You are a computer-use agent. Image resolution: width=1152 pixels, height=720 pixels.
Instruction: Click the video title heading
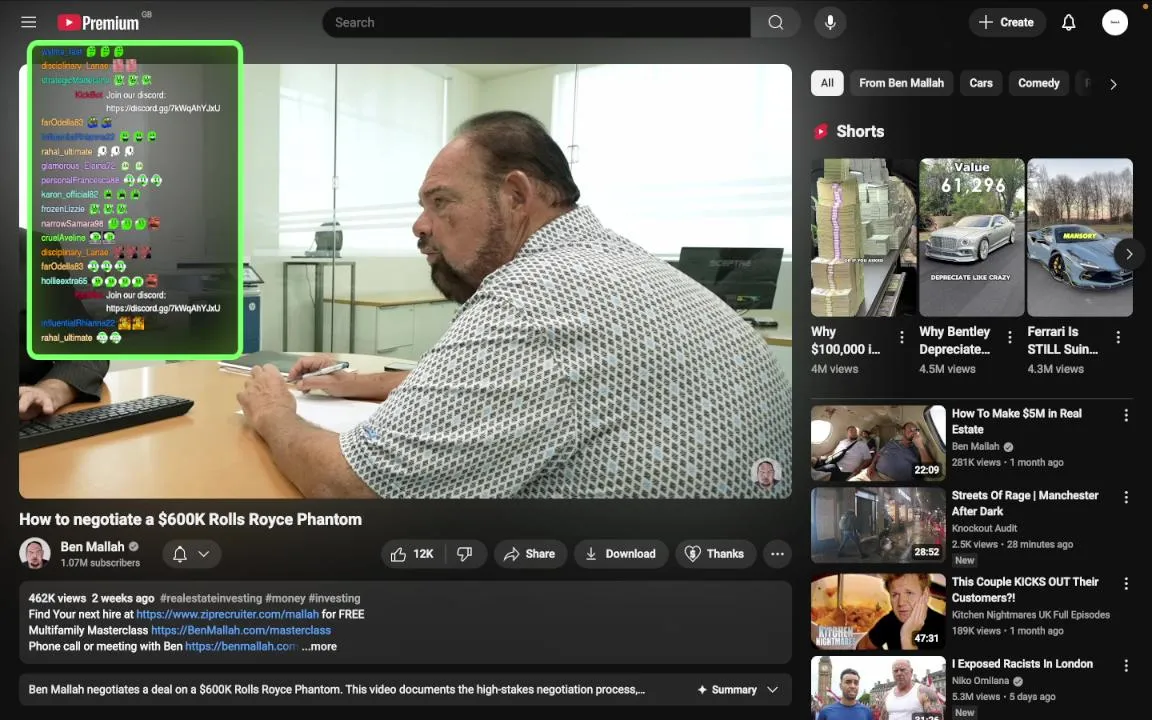(190, 519)
